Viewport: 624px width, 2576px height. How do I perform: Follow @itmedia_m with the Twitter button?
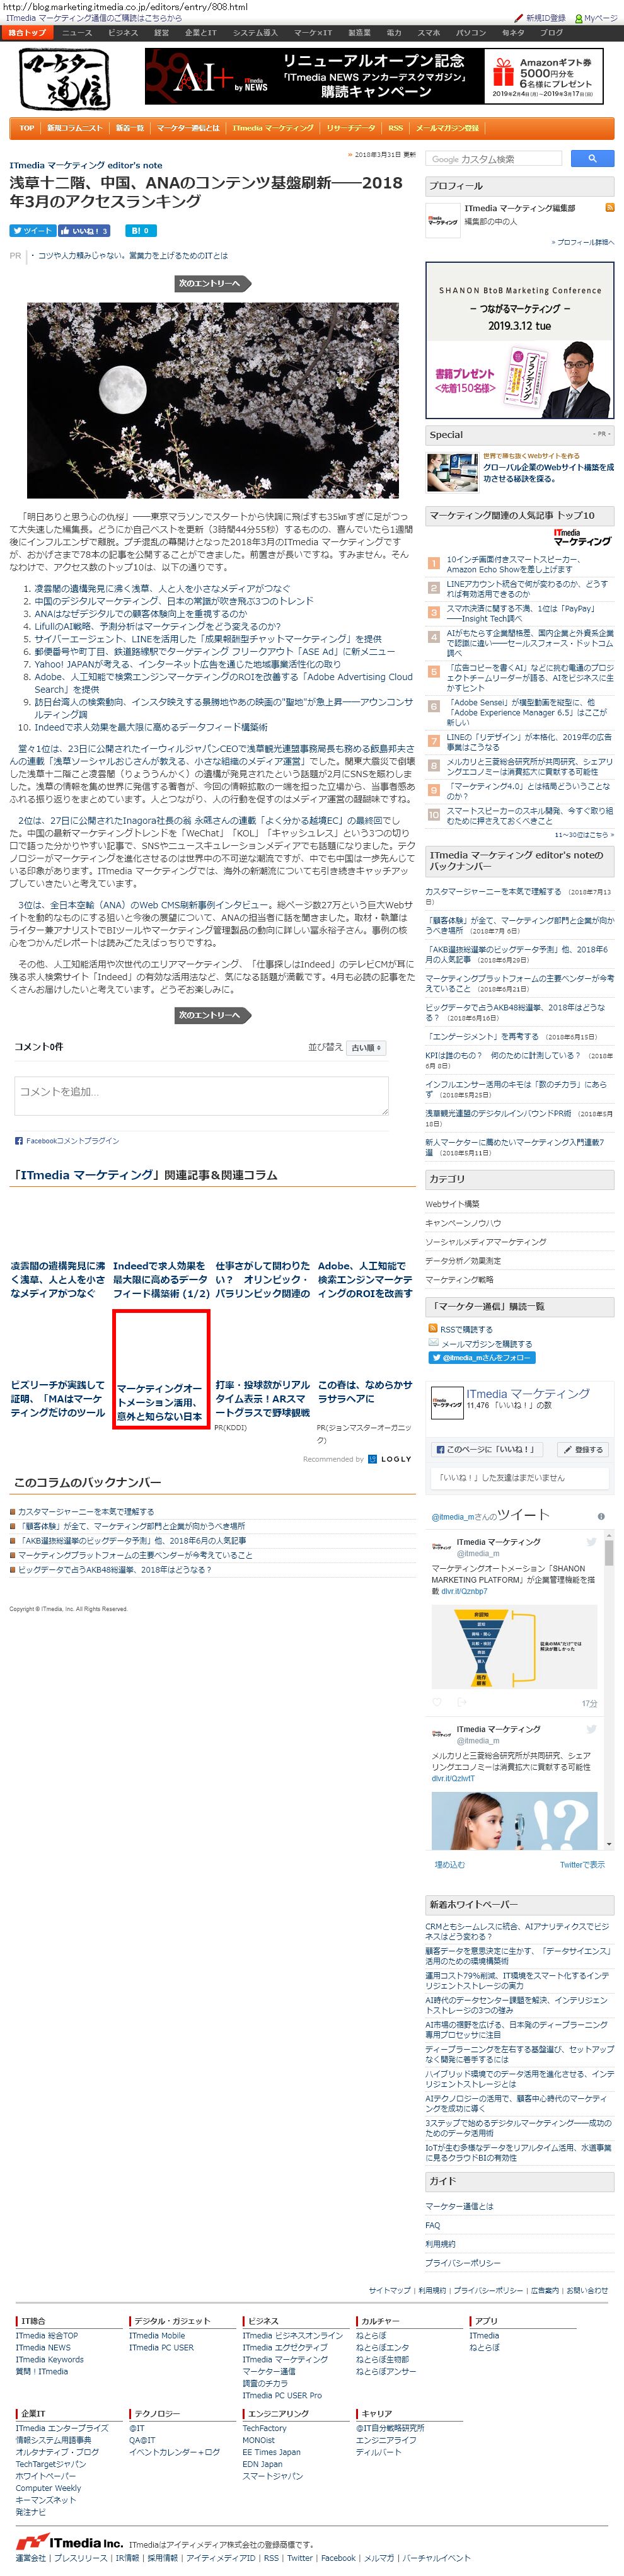482,1358
